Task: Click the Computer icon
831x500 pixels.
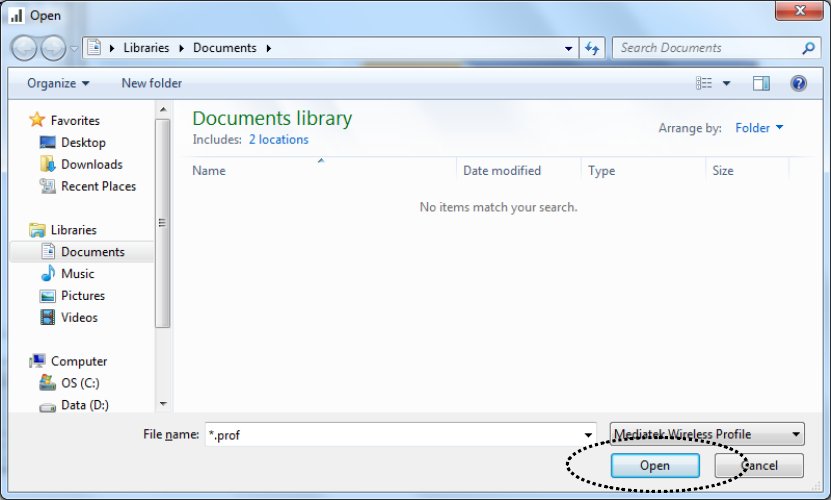Action: pyautogui.click(x=37, y=361)
